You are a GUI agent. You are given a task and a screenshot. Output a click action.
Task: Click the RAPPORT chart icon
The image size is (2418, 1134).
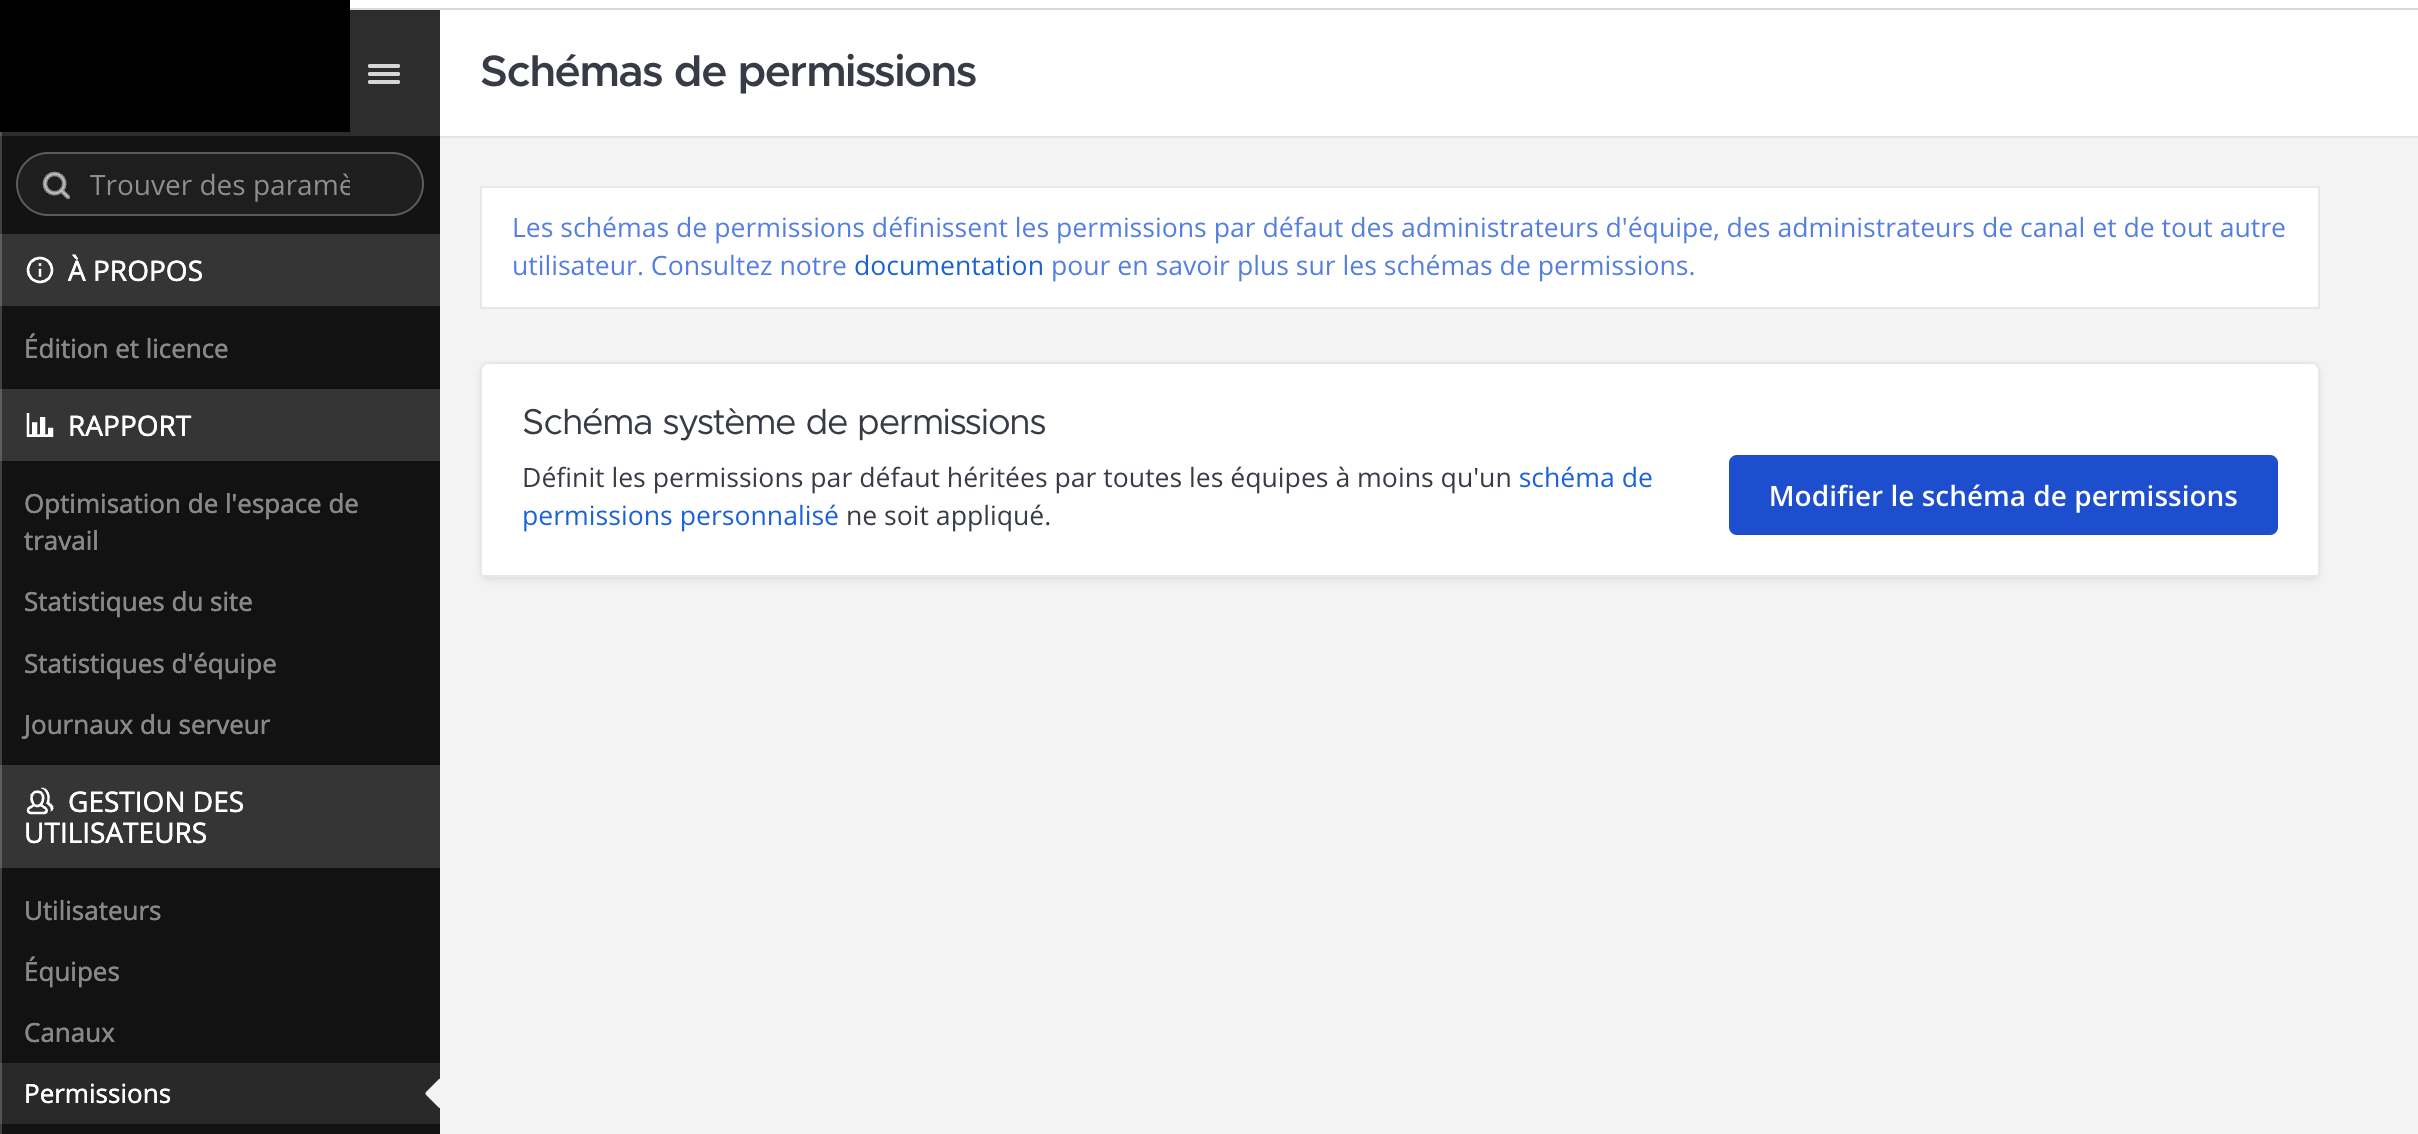pyautogui.click(x=40, y=426)
